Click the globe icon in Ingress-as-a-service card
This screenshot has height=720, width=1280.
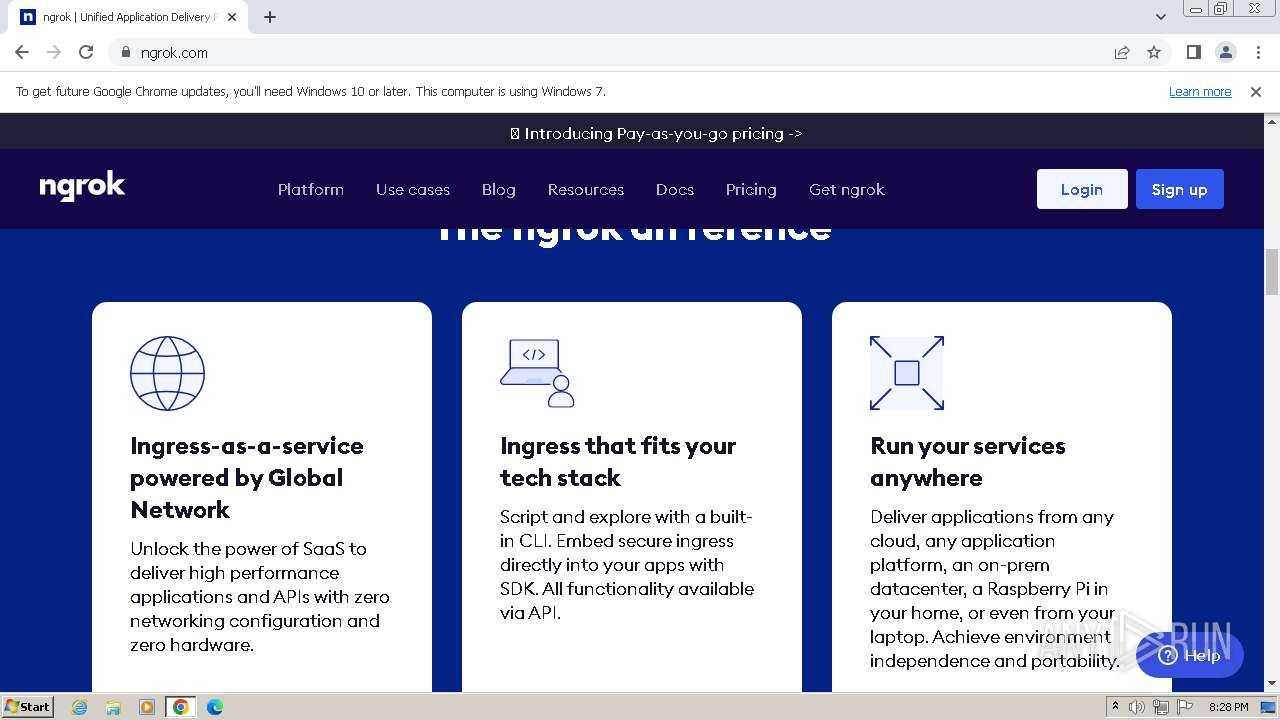point(168,373)
